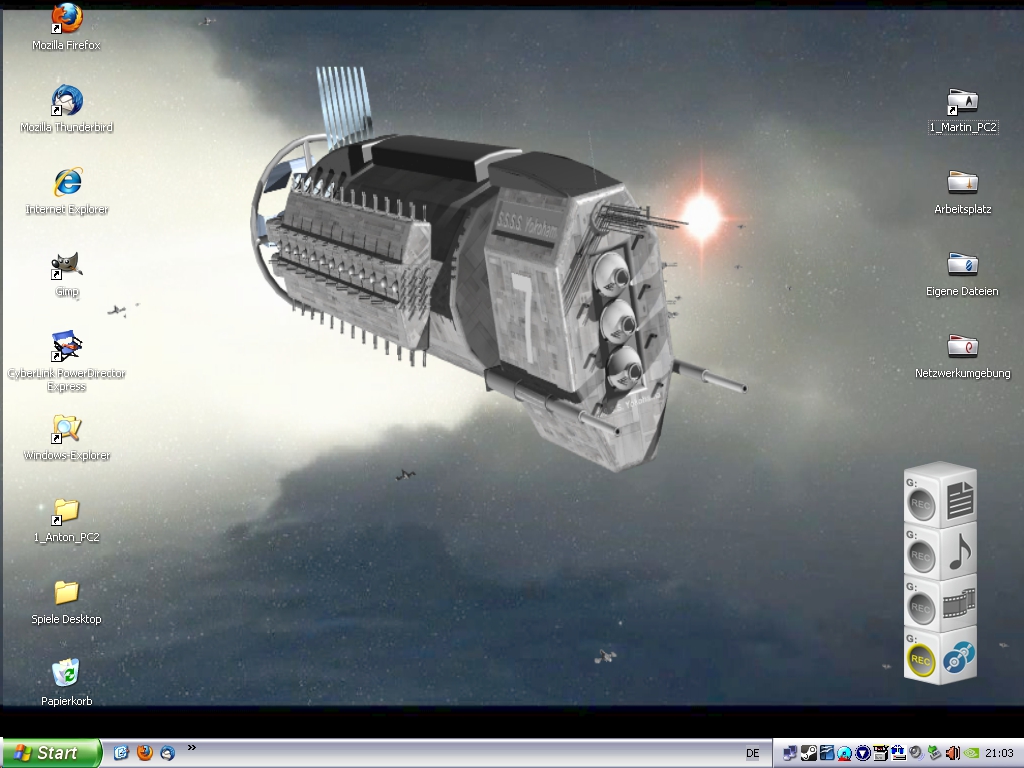Select the Mozilla Thunderbird desktop icon
Image resolution: width=1024 pixels, height=768 pixels.
[x=66, y=101]
